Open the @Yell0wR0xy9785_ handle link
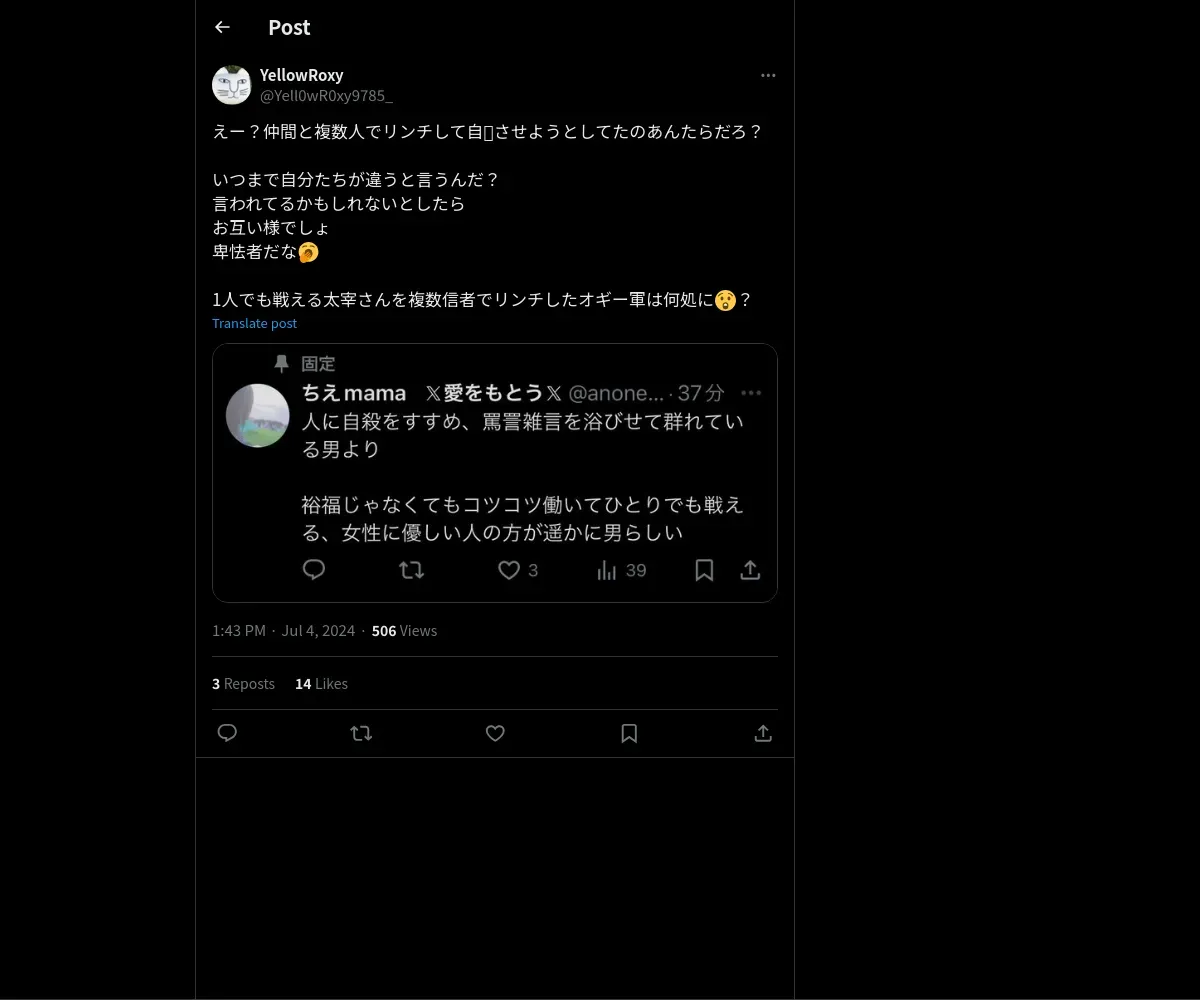This screenshot has height=1000, width=1200. pos(326,95)
